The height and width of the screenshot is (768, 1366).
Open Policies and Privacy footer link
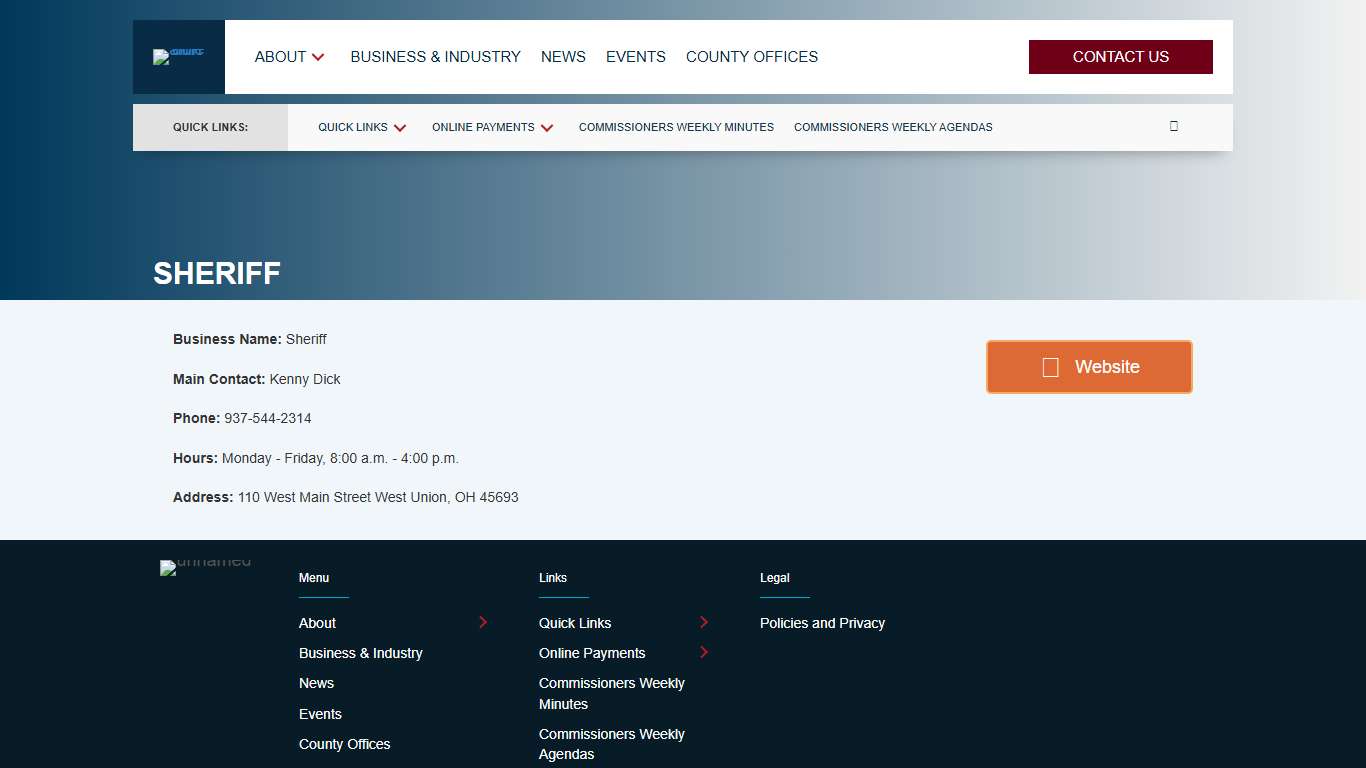(x=822, y=623)
